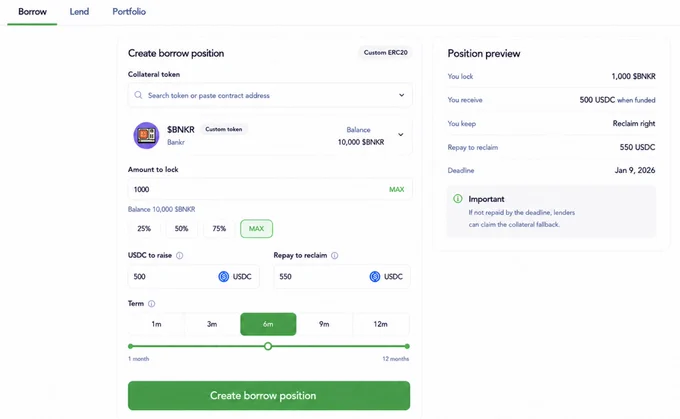Click green MAX link inside amount field
Viewport: 680px width, 419px height.
point(396,190)
